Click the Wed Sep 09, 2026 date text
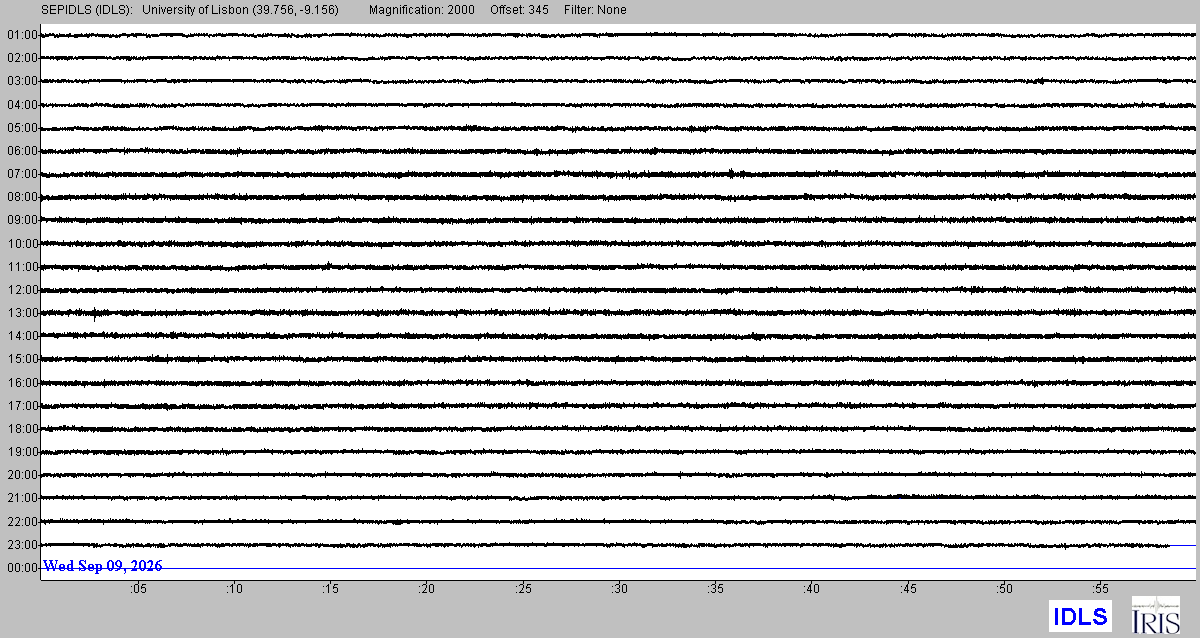1200x638 pixels. coord(103,566)
